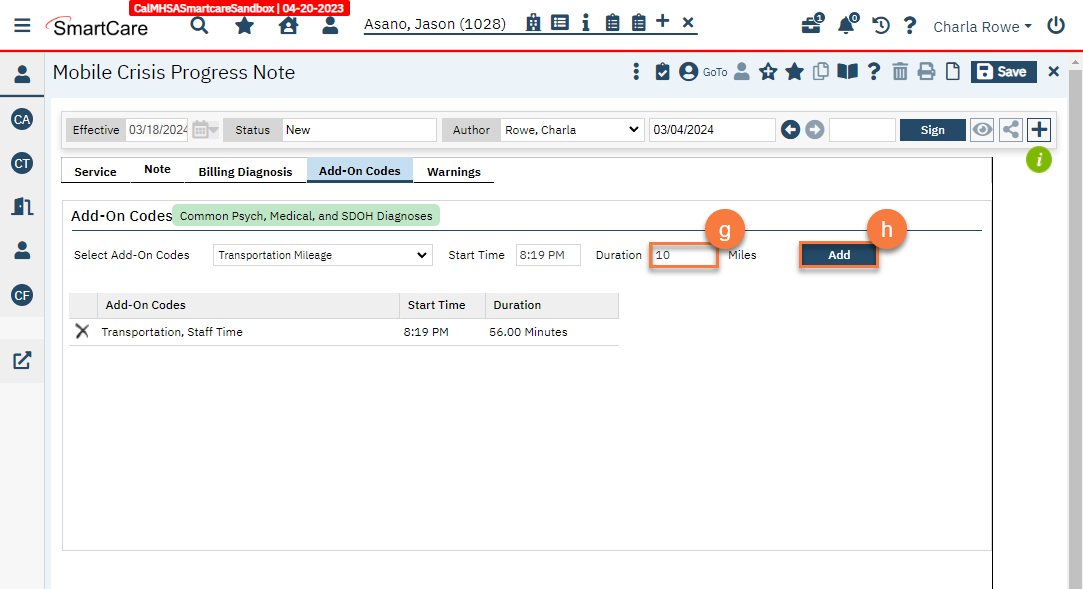
Task: Click the search magnifier icon
Action: pos(200,26)
